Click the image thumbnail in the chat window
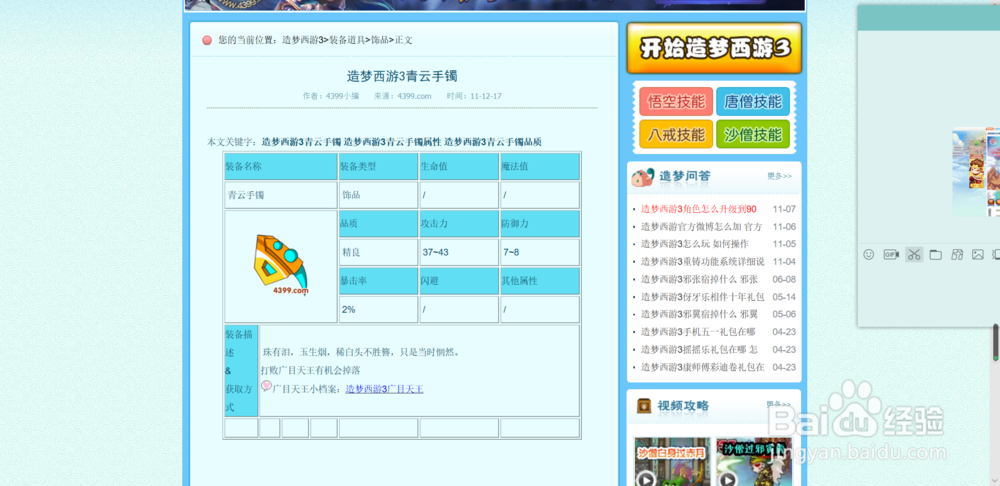 click(976, 171)
